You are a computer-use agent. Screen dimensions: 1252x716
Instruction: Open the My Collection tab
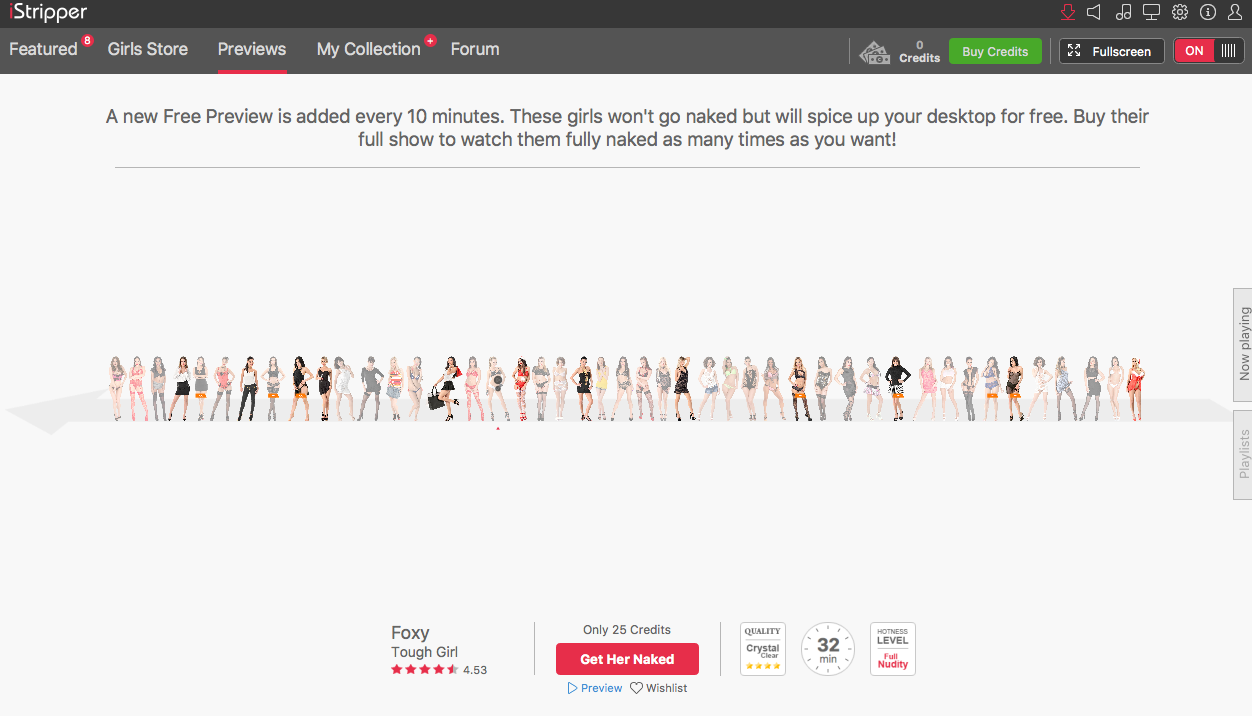[368, 49]
